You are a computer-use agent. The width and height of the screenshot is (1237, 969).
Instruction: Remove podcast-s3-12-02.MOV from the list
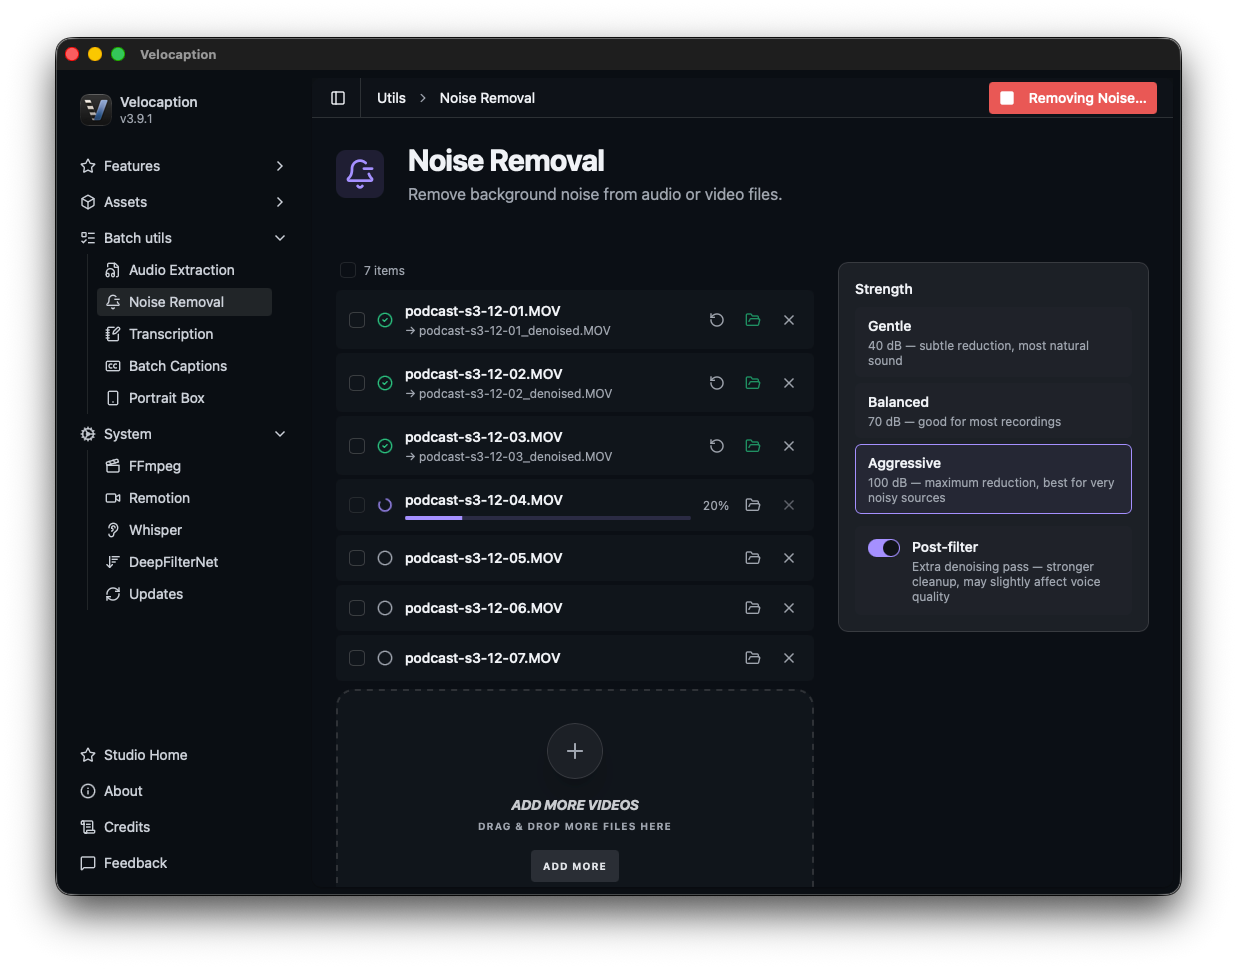(x=789, y=383)
